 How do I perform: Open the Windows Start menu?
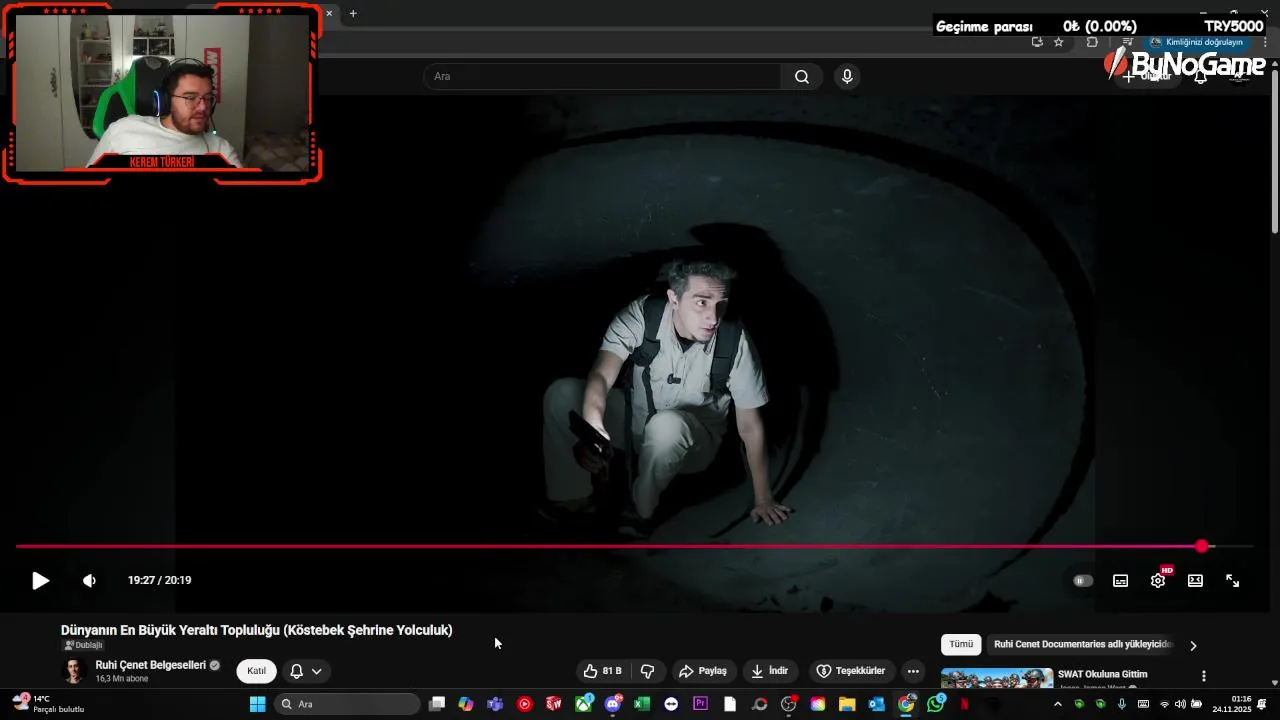tap(257, 704)
